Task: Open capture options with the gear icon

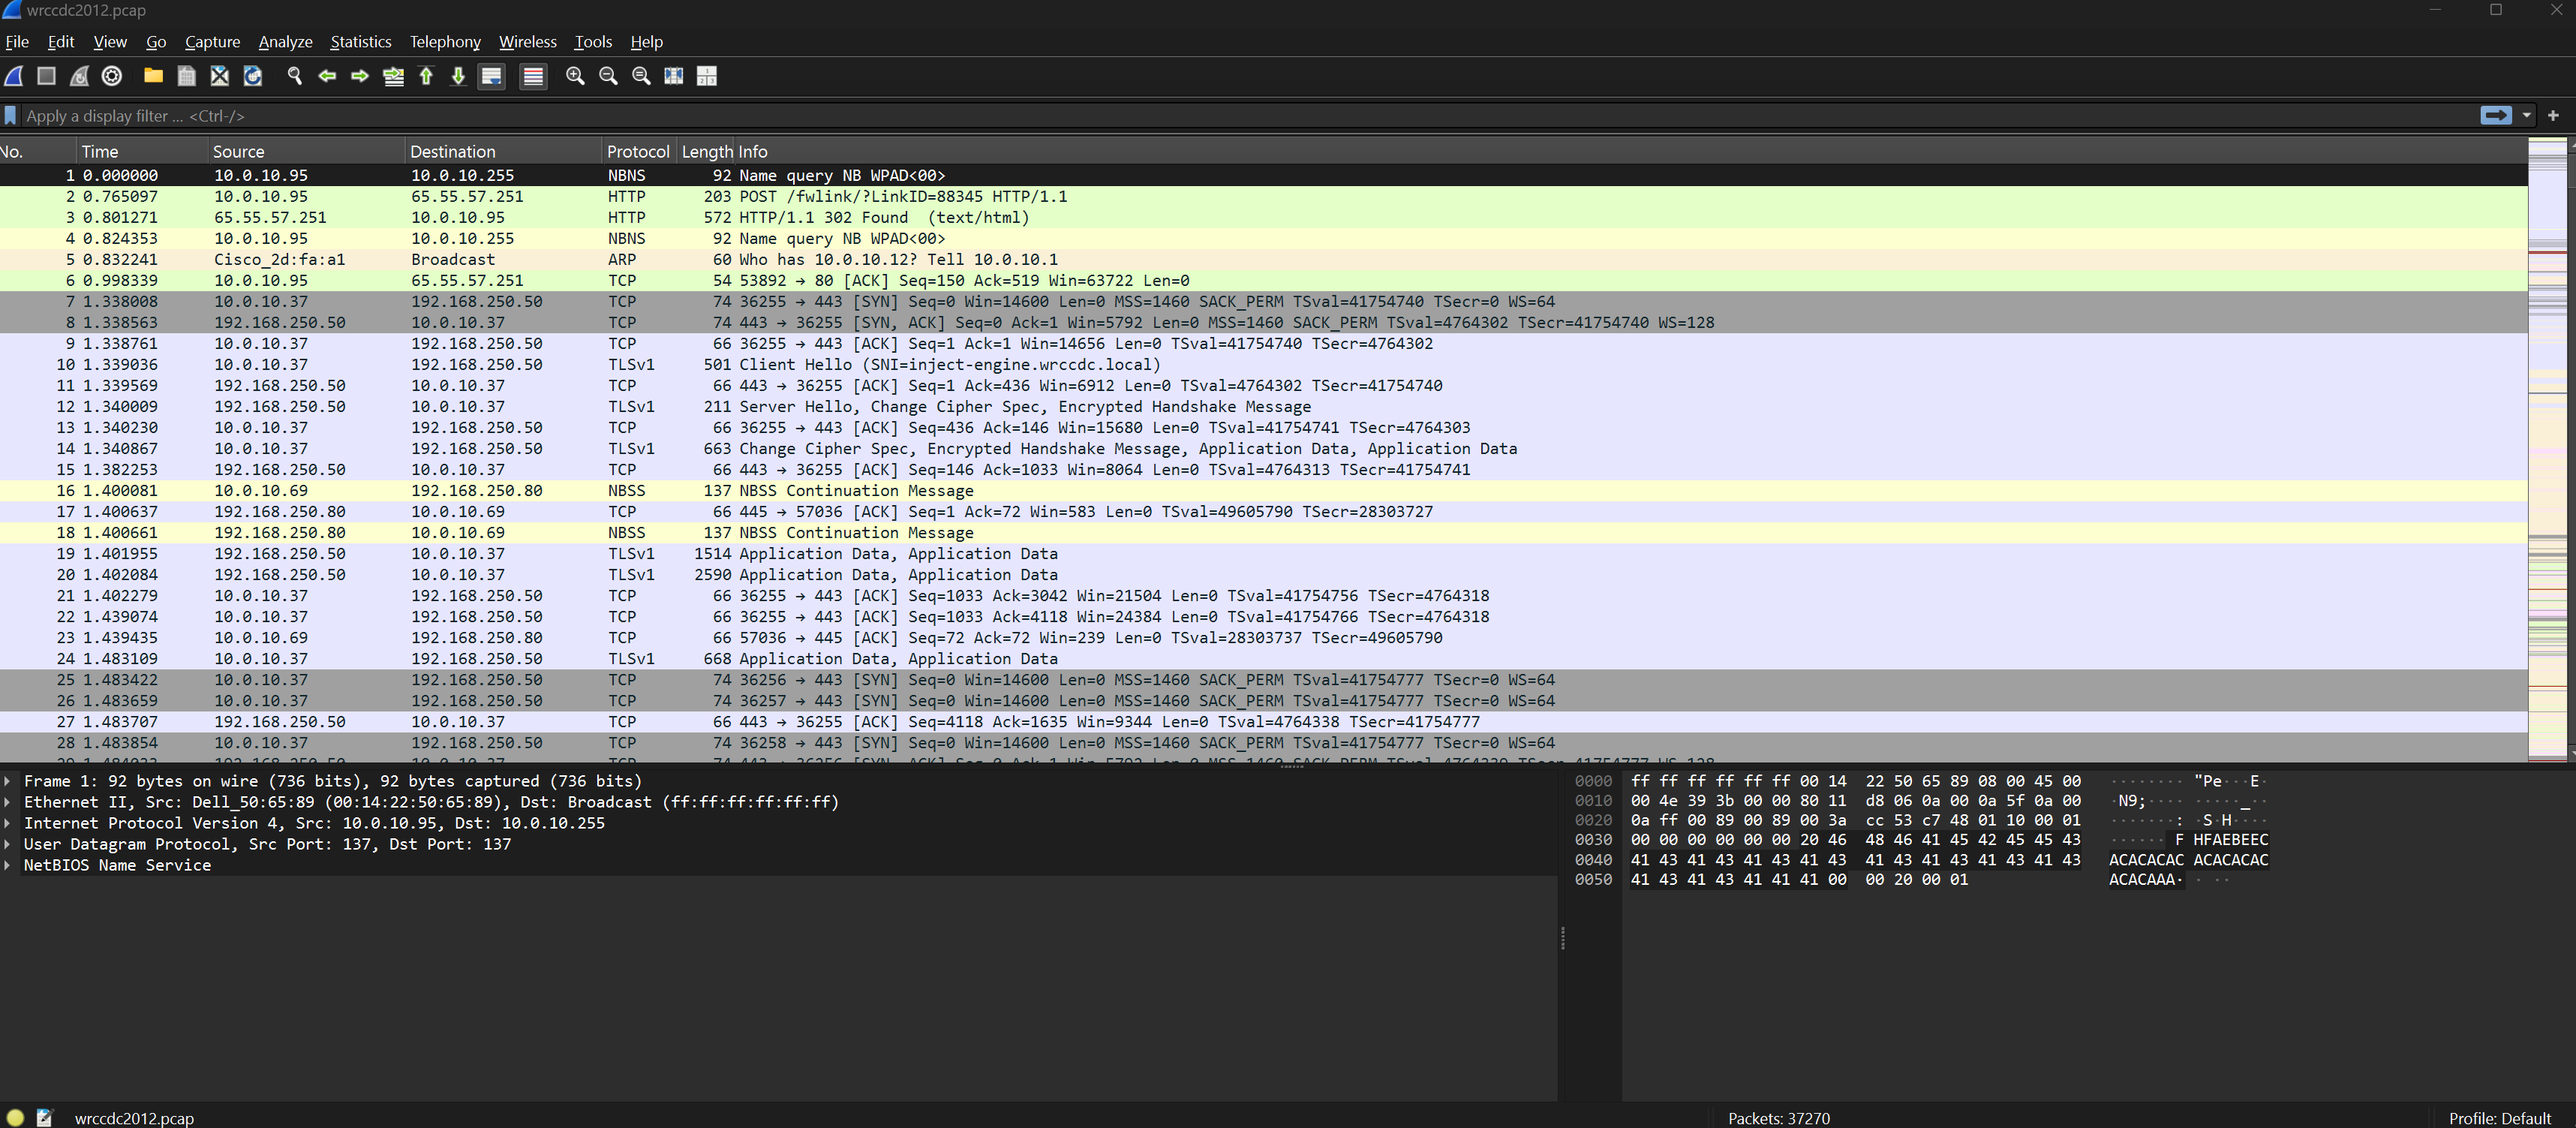Action: tap(112, 76)
